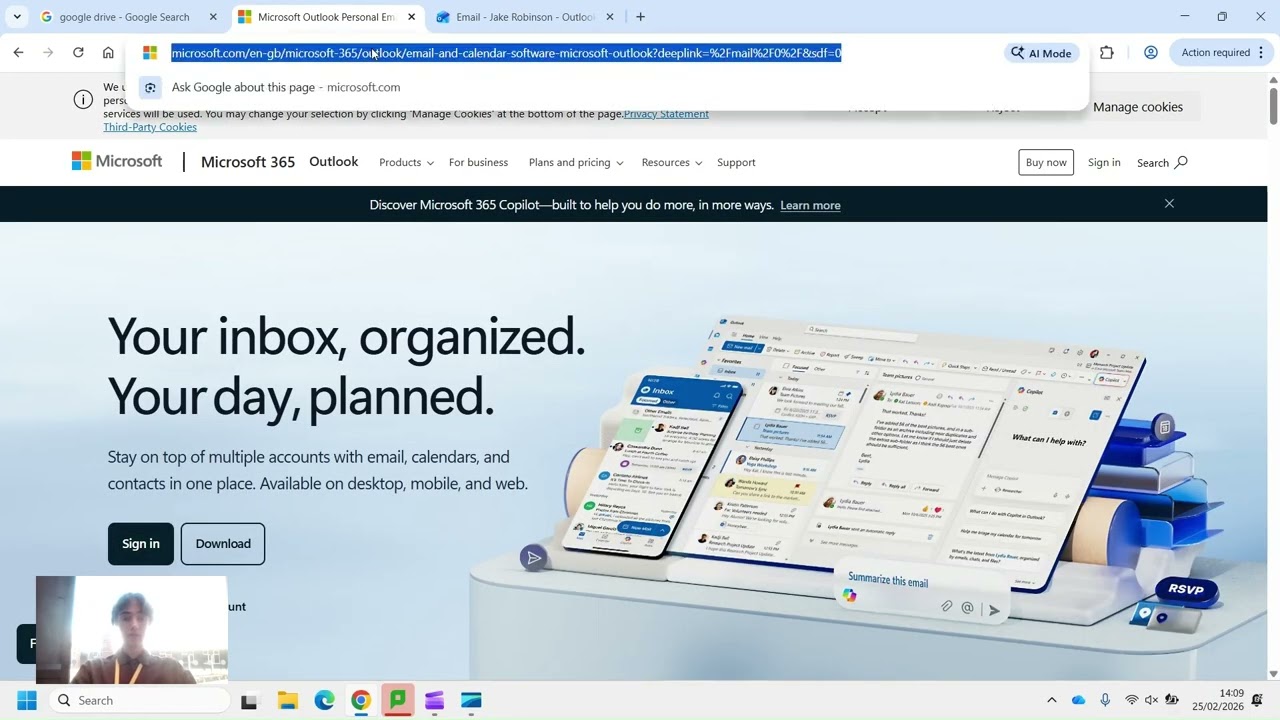This screenshot has width=1280, height=720.
Task: Open Task View on the taskbar
Action: coord(250,701)
